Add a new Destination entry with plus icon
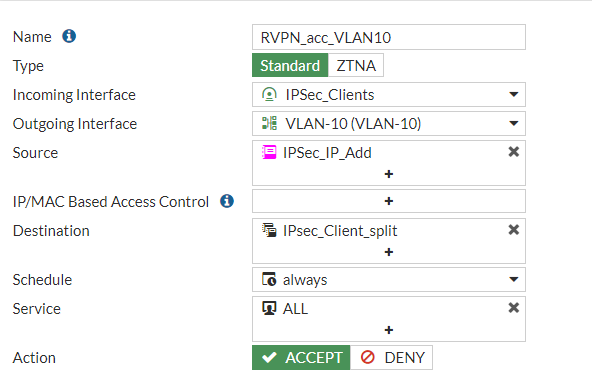 [388, 252]
